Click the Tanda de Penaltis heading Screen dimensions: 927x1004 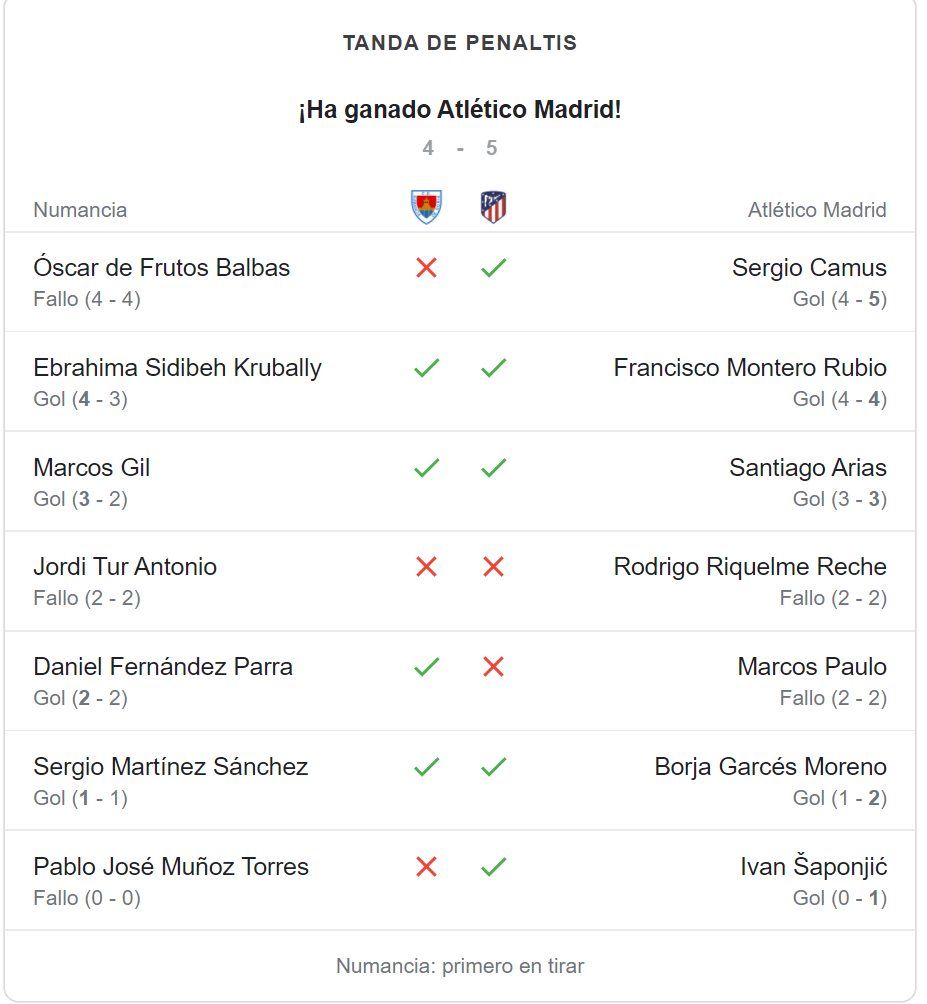coord(460,43)
